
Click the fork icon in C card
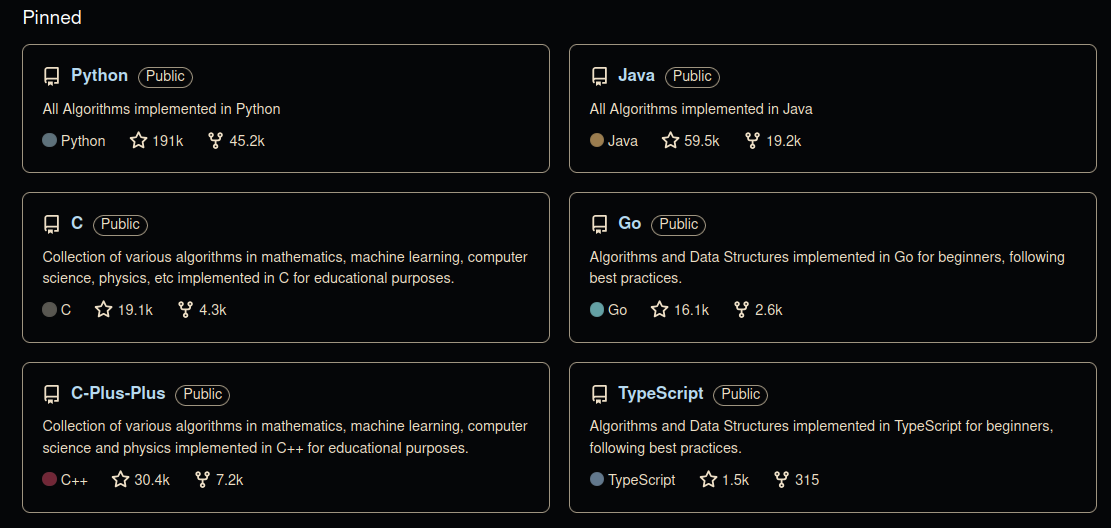click(186, 310)
